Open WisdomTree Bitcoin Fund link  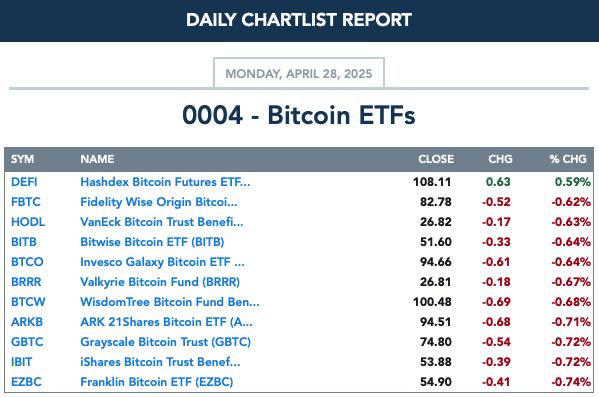pos(170,302)
